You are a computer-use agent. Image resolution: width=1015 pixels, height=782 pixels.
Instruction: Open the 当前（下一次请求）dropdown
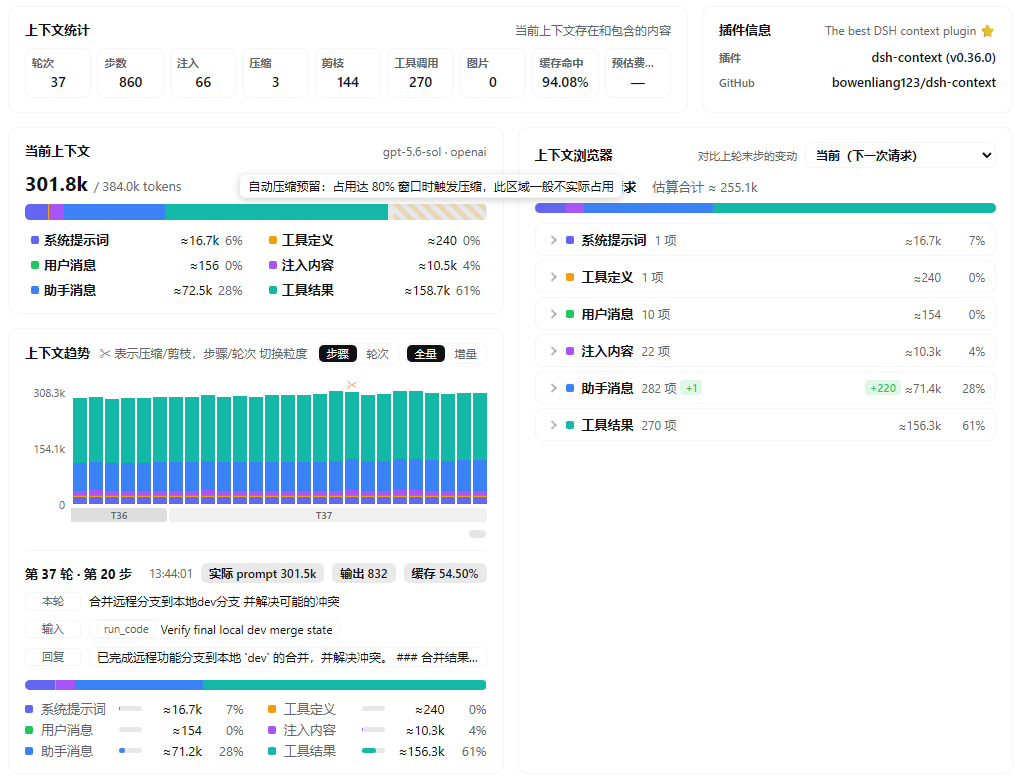tap(900, 155)
